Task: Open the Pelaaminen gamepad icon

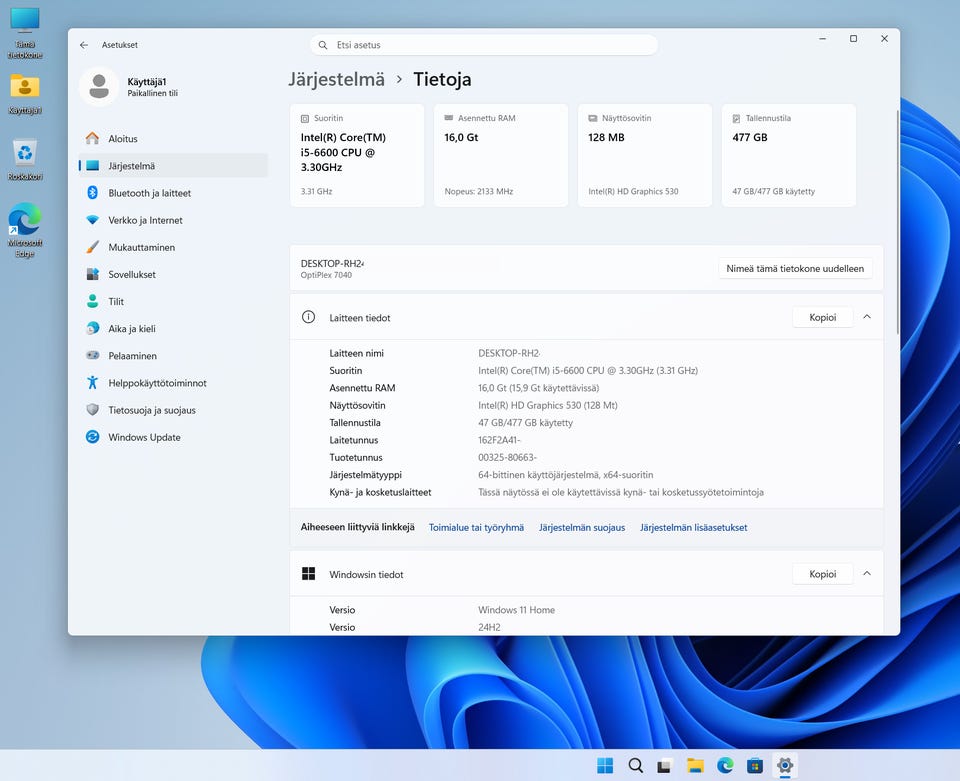Action: click(x=92, y=355)
